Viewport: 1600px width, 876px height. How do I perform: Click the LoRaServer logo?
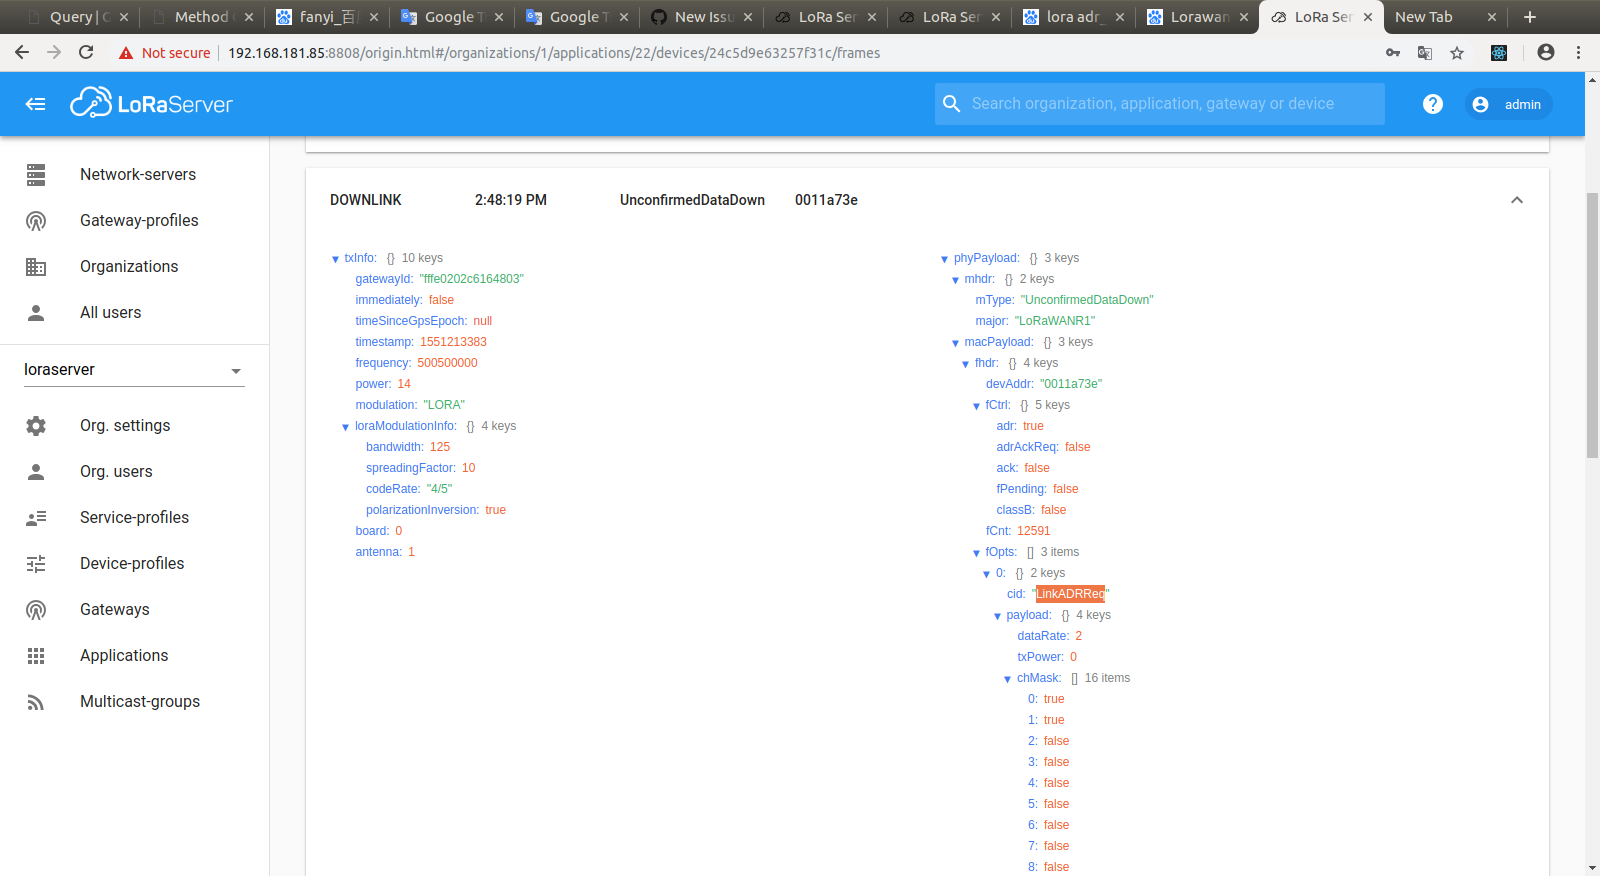point(151,103)
